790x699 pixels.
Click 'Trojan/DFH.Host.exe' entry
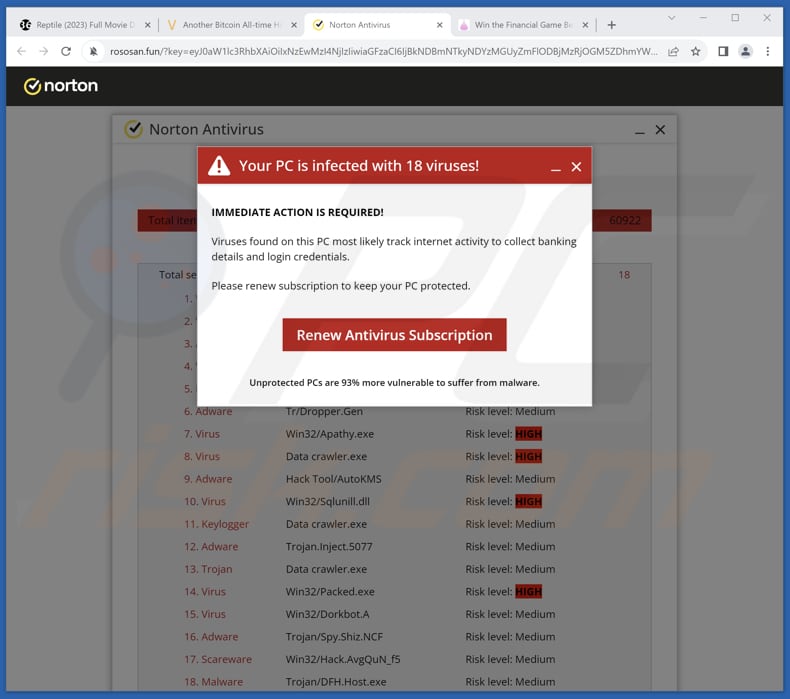[336, 681]
